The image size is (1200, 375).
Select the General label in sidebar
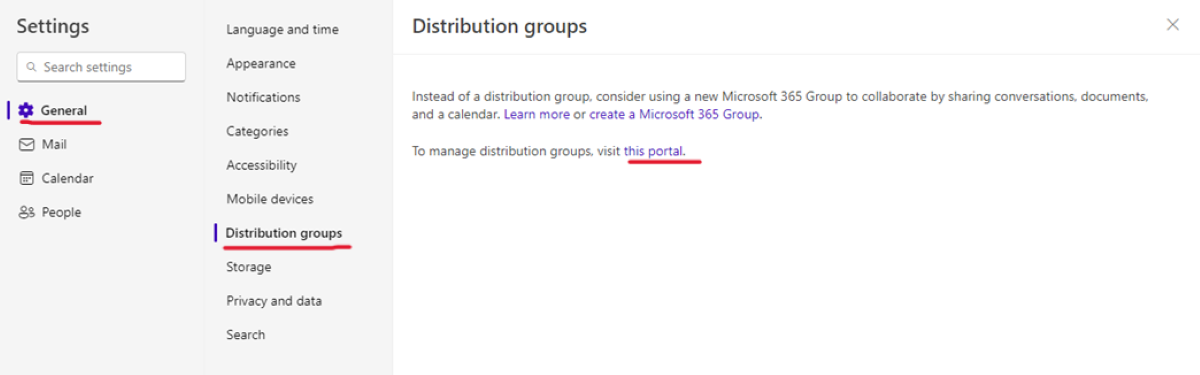64,110
